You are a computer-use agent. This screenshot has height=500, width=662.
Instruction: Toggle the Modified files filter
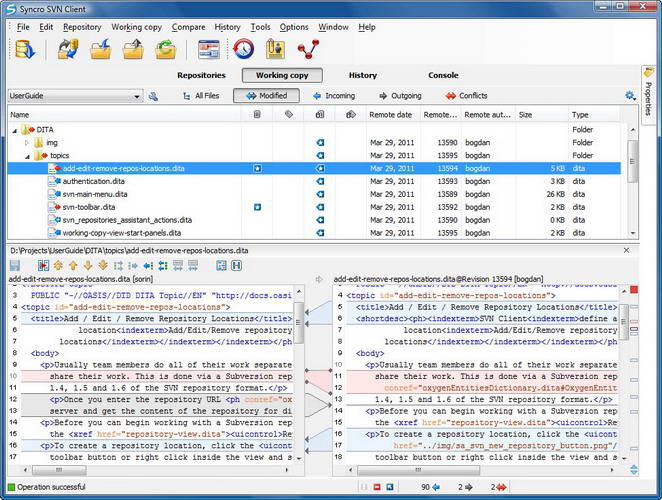pyautogui.click(x=266, y=96)
